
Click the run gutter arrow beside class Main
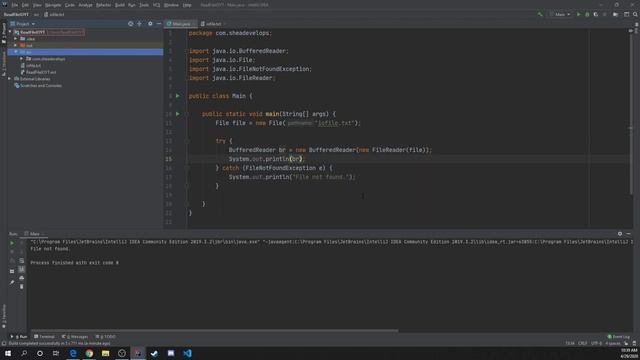[x=178, y=96]
